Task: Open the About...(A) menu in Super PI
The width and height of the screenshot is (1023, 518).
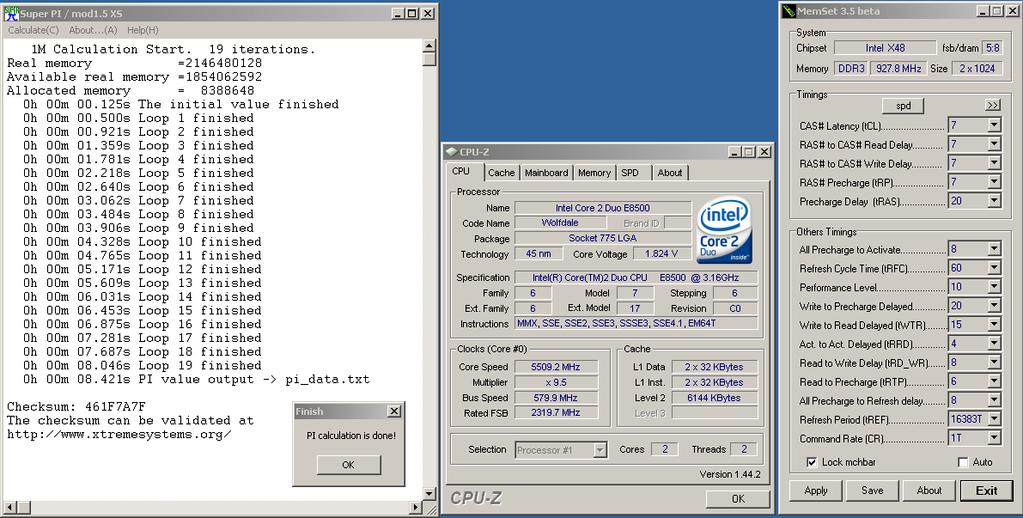Action: point(93,30)
